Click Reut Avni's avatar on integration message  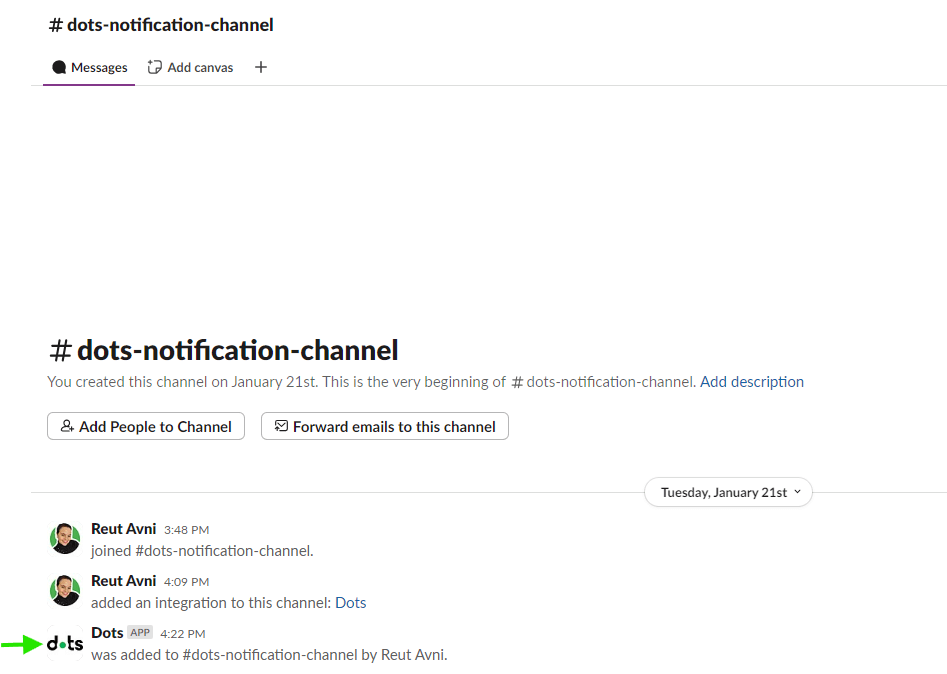click(x=65, y=590)
